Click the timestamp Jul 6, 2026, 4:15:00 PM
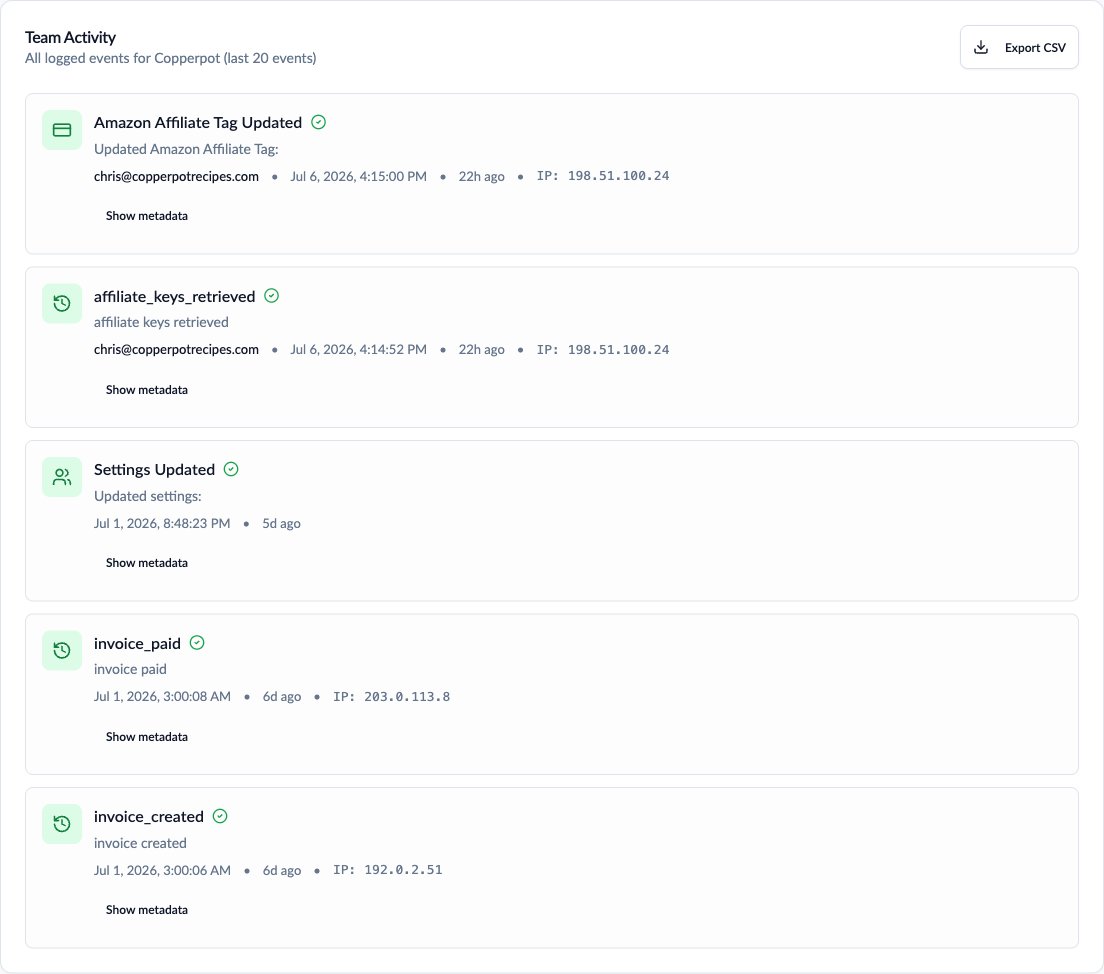The height and width of the screenshot is (974, 1104). (x=358, y=176)
